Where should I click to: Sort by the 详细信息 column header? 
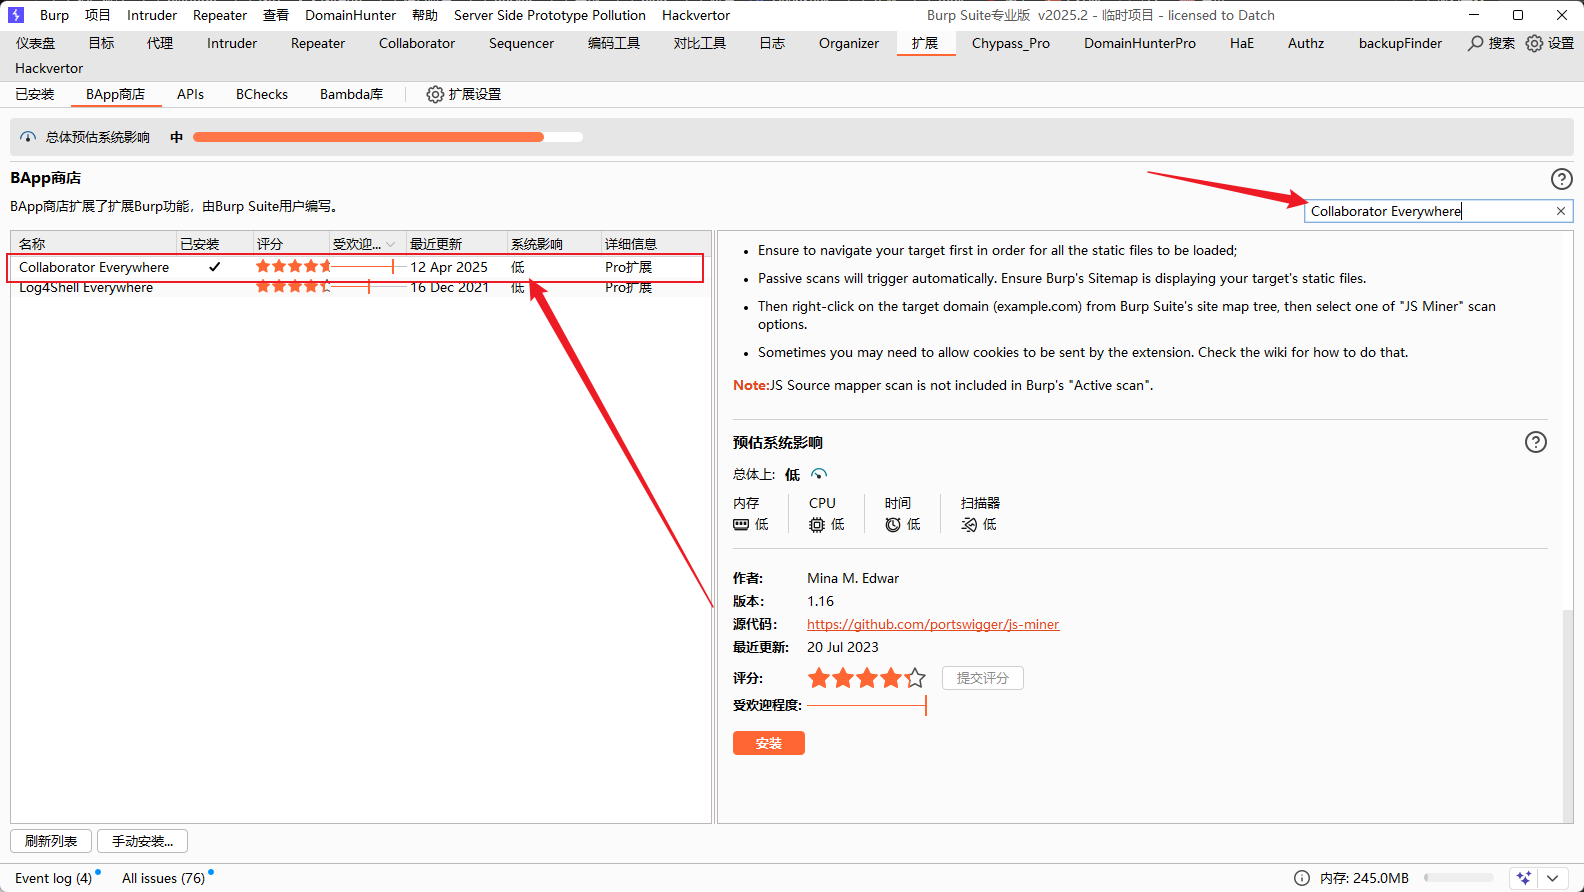pyautogui.click(x=654, y=244)
